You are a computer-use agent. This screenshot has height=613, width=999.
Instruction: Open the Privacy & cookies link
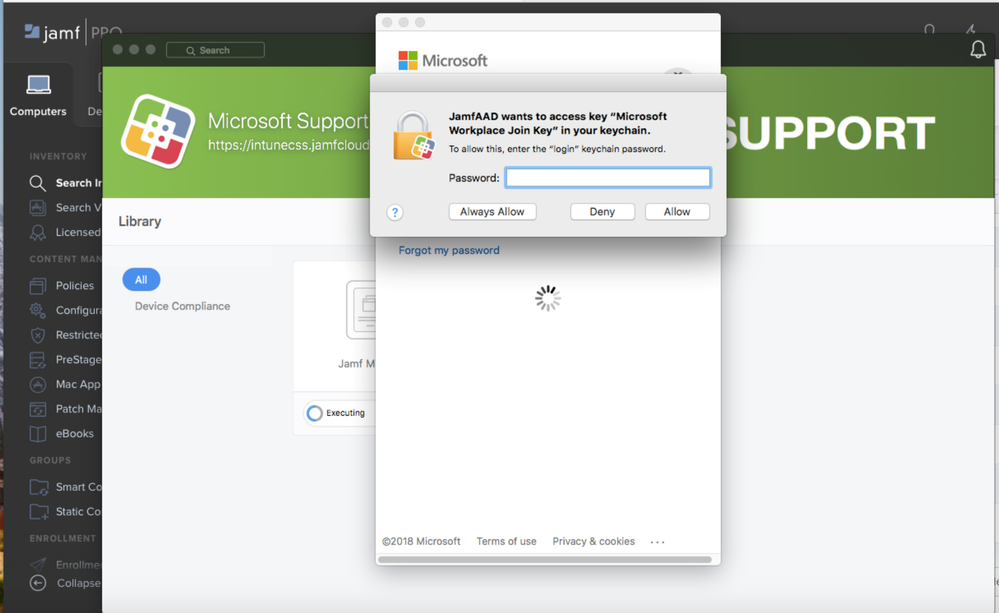[594, 541]
